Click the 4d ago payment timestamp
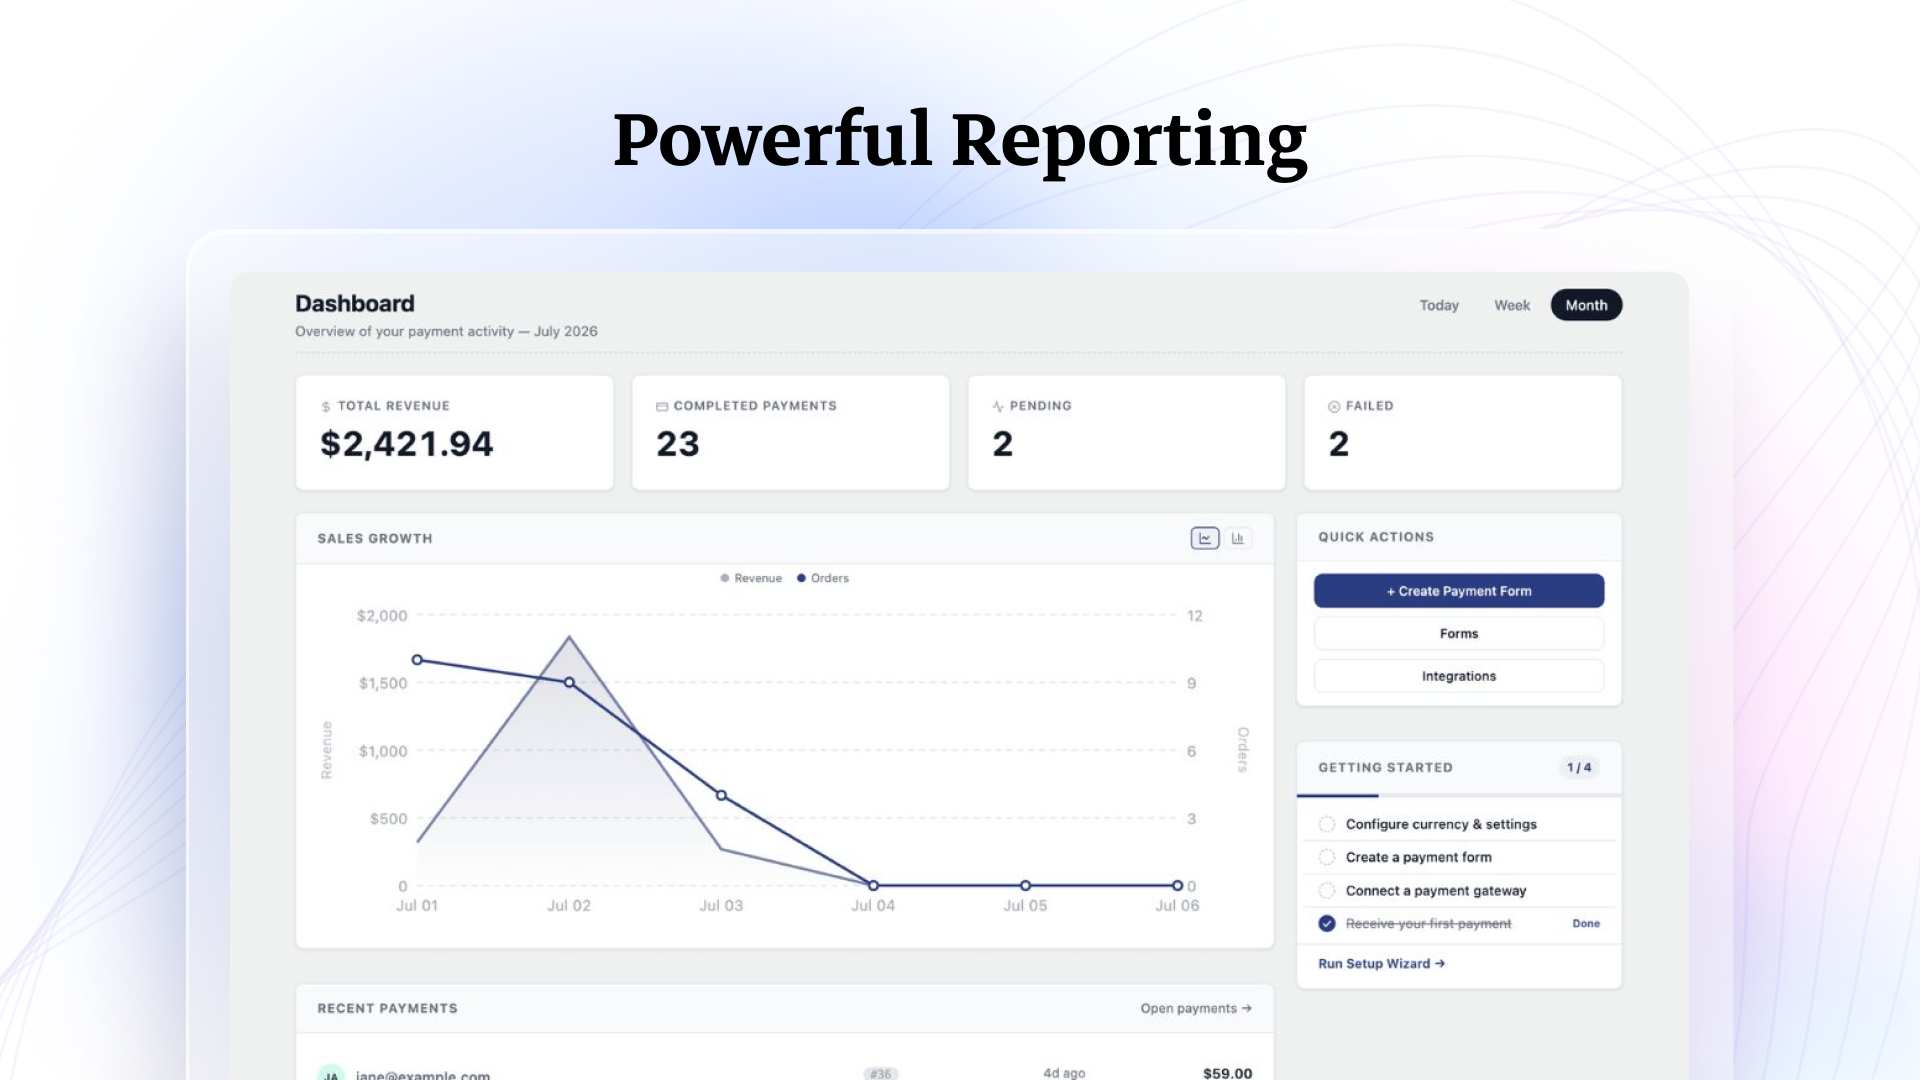This screenshot has width=1920, height=1080. pyautogui.click(x=1064, y=1073)
